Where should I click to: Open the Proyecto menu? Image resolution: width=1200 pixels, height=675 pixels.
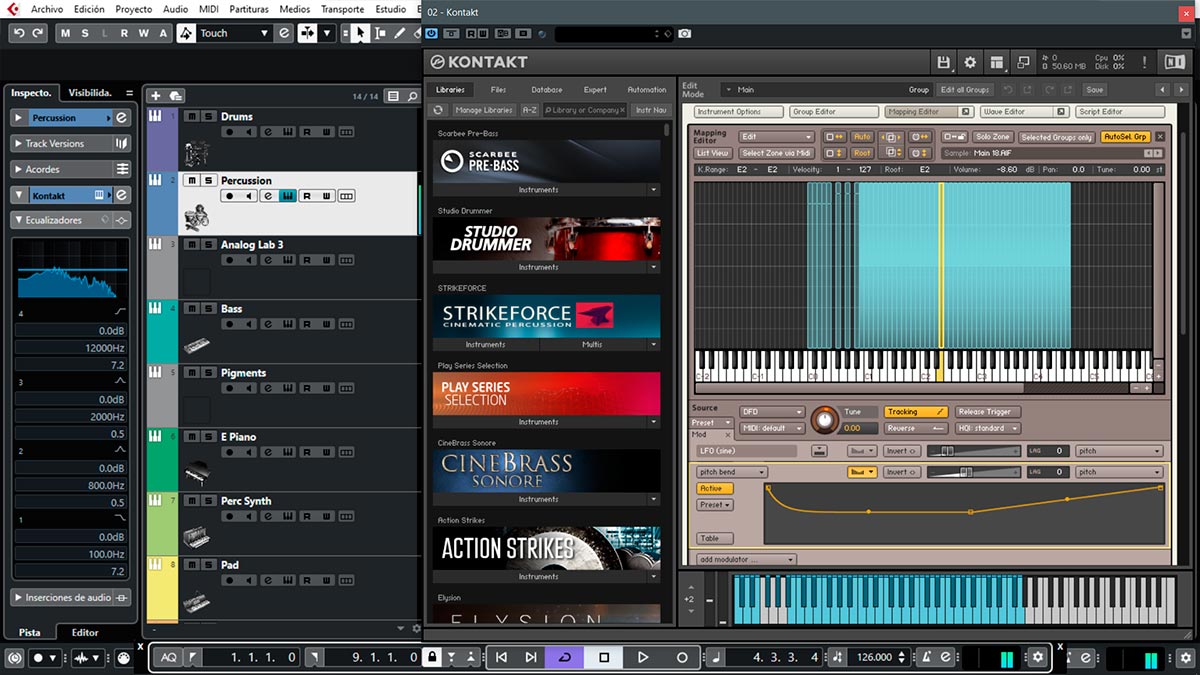click(x=133, y=9)
